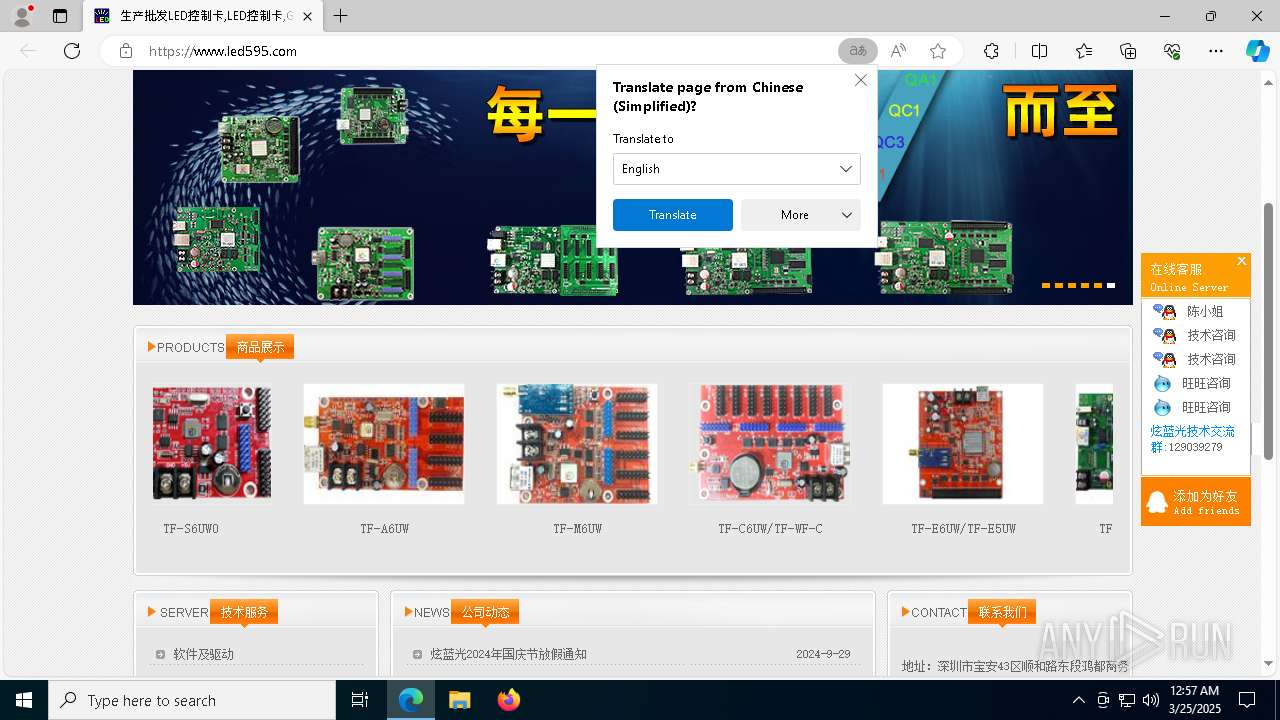The image size is (1280, 720).
Task: Select the 公司动态 news tab
Action: (x=485, y=612)
